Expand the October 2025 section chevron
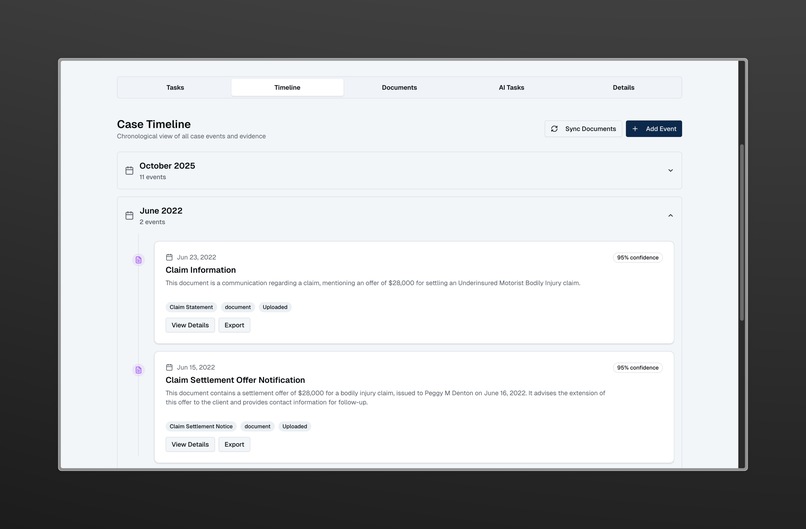The height and width of the screenshot is (529, 806). pos(670,170)
